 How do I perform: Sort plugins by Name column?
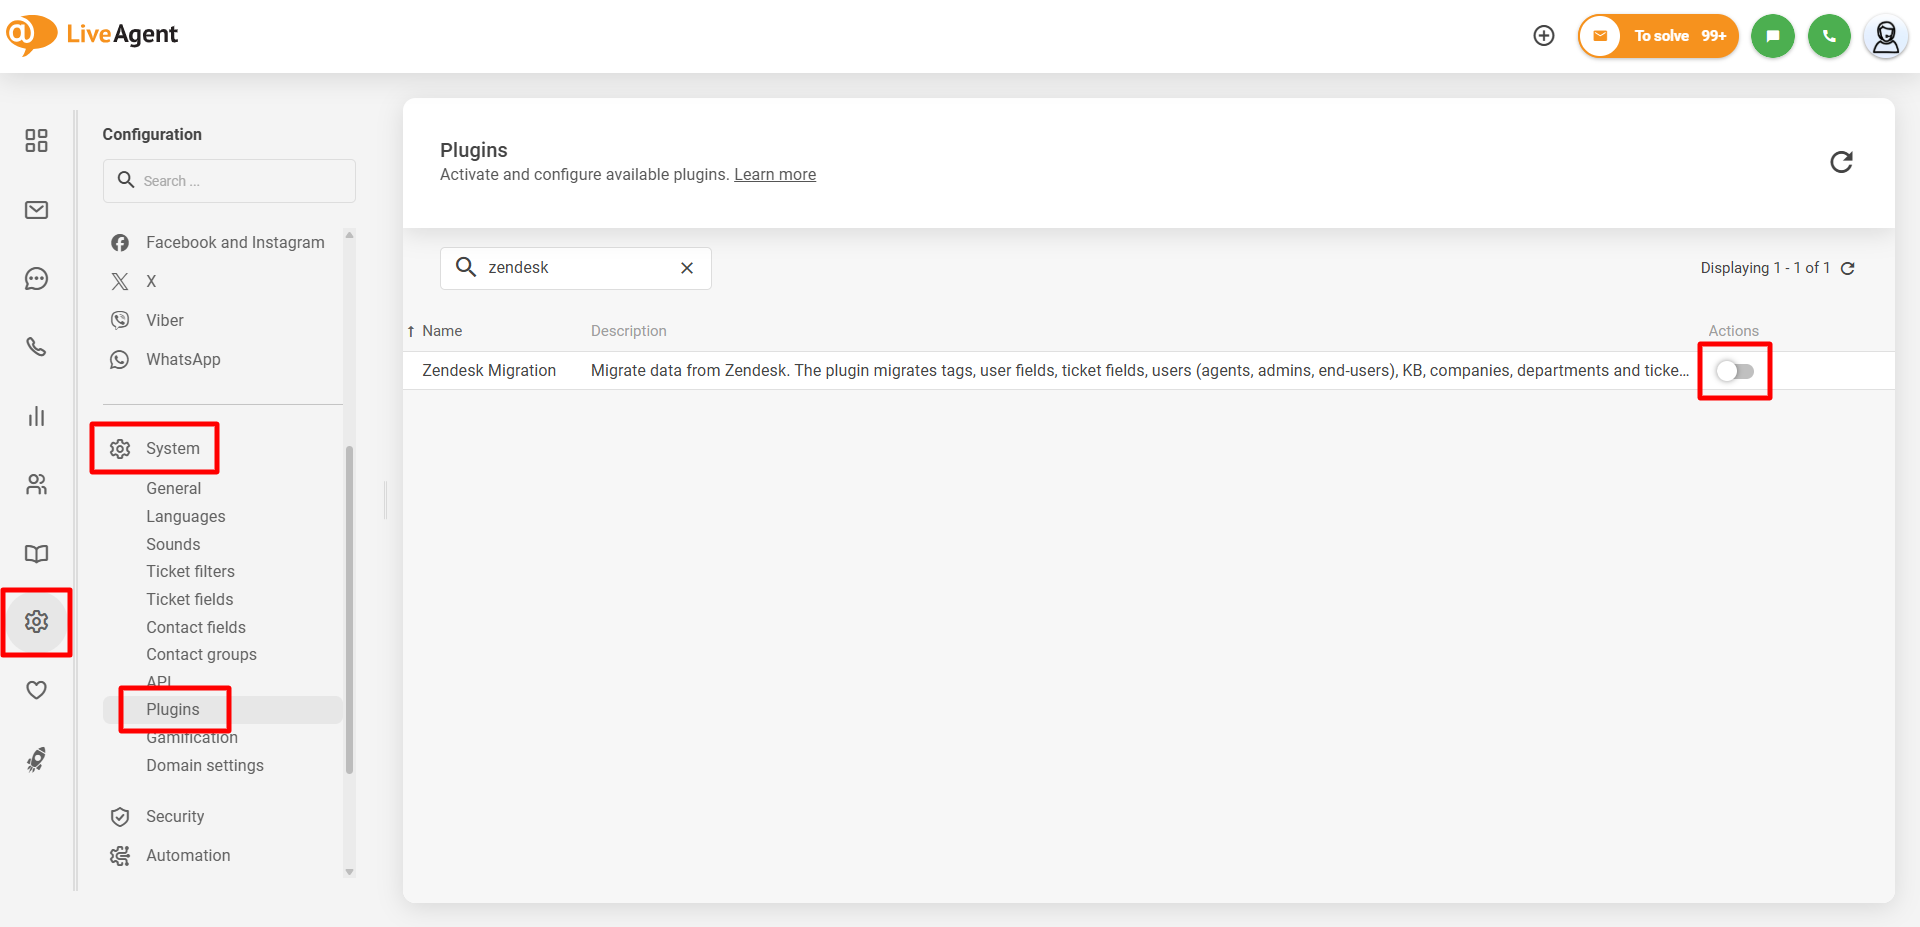click(x=441, y=331)
